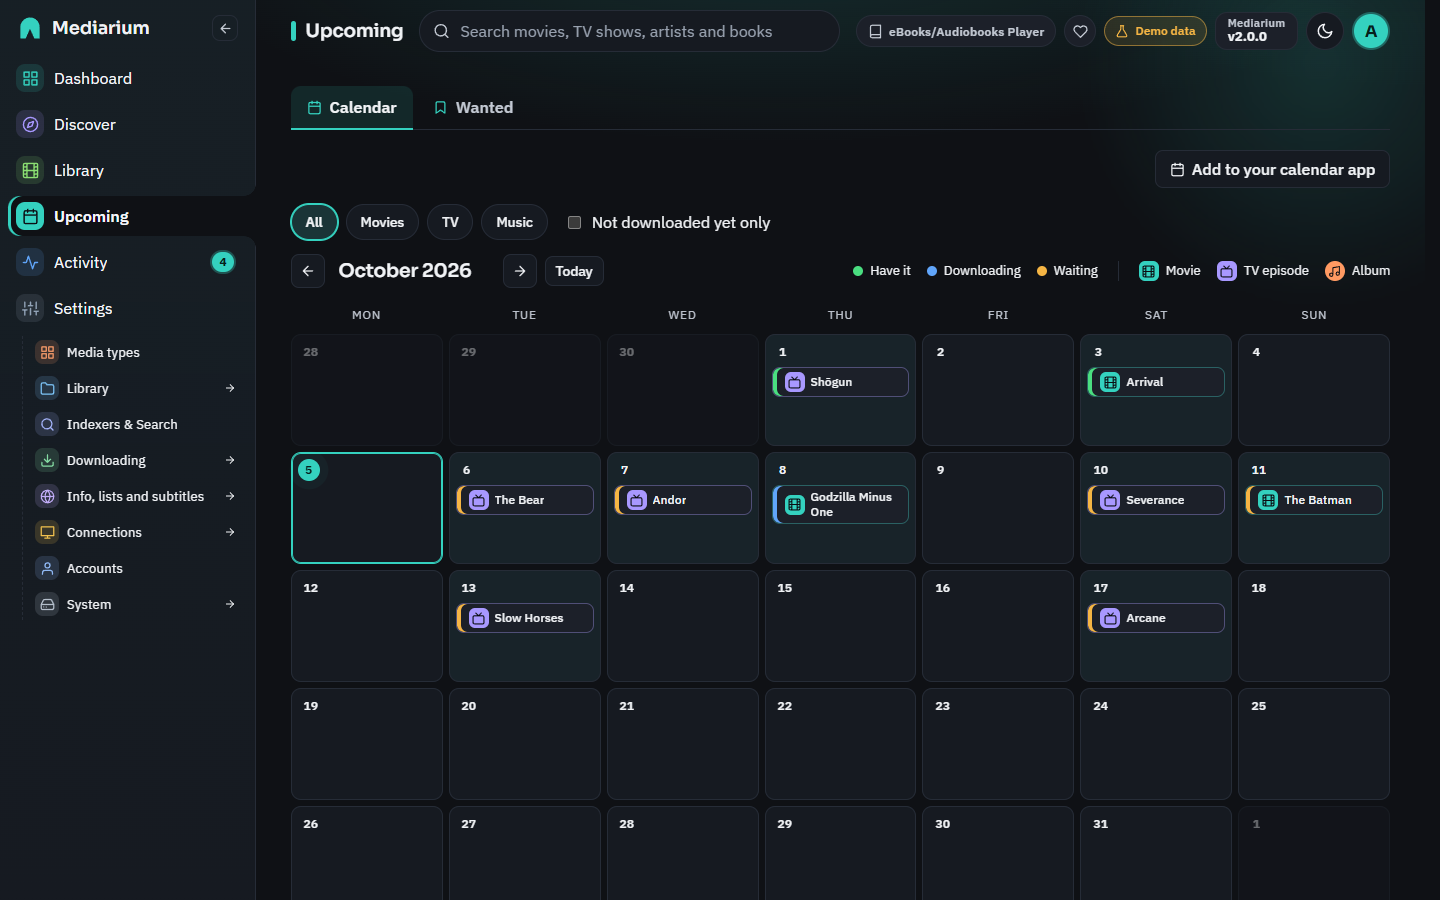Enable Not downloaded yet only checkbox

tap(575, 222)
